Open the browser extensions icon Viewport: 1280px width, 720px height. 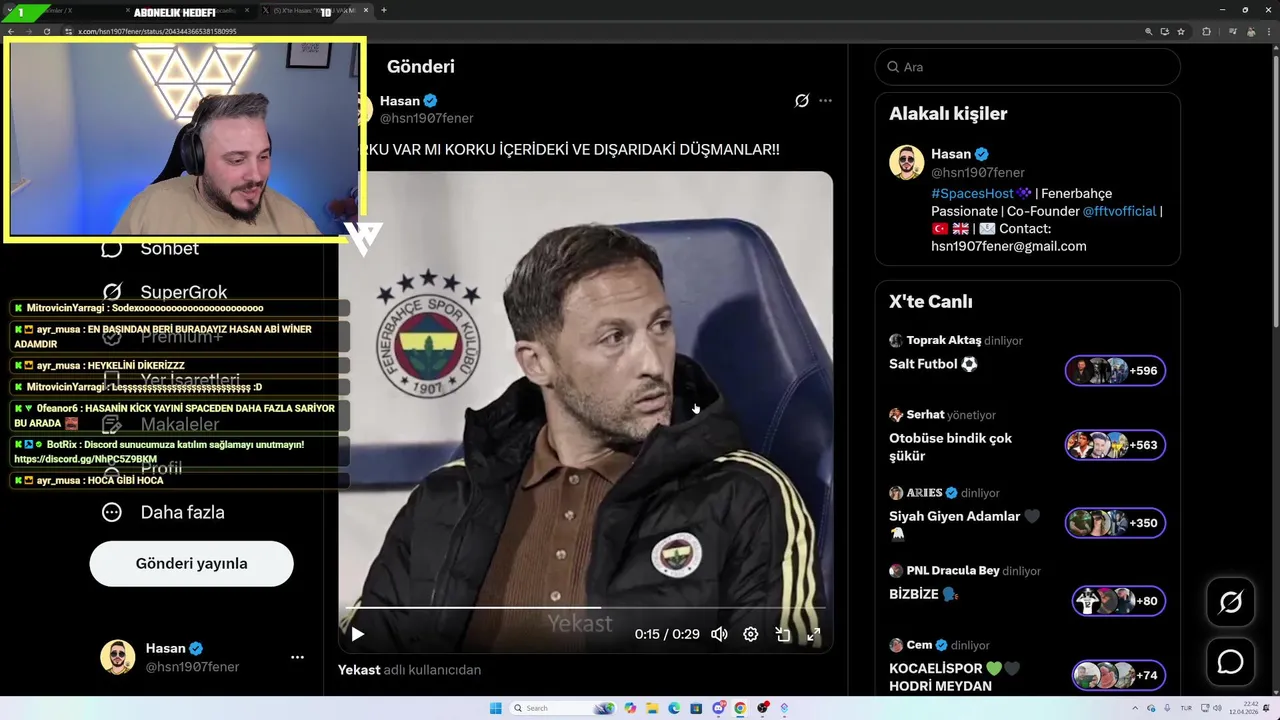point(1206,32)
